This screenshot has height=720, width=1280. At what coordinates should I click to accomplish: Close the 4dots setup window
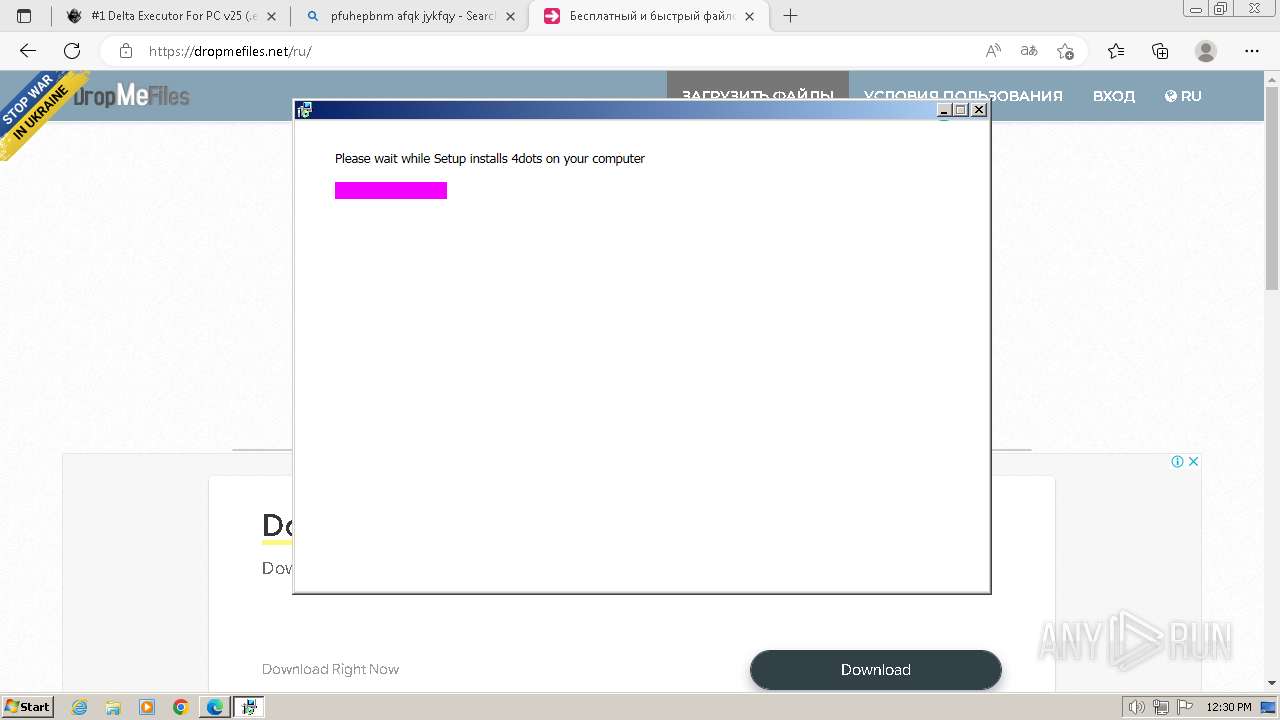tap(979, 110)
